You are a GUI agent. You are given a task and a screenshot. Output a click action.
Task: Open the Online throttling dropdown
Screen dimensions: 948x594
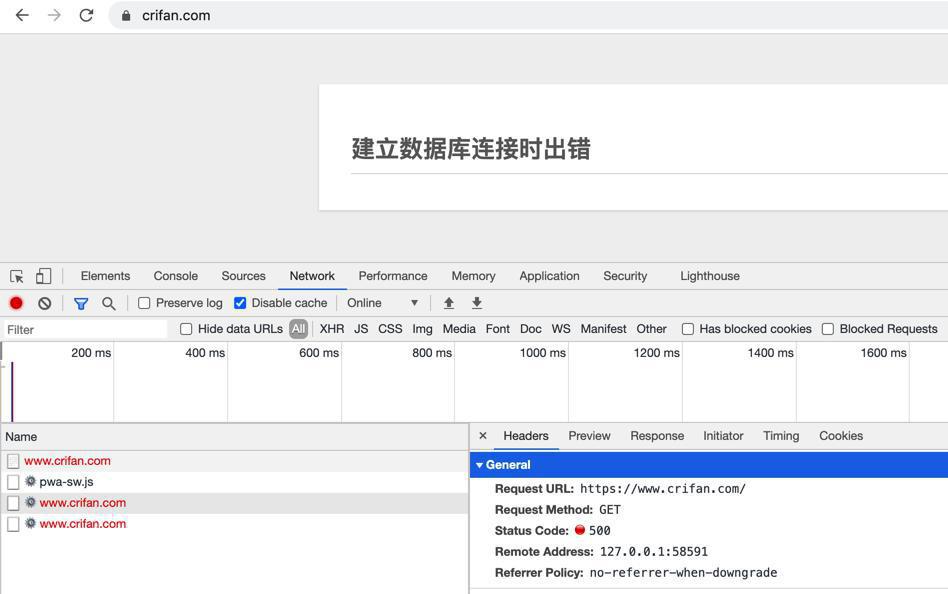[383, 303]
